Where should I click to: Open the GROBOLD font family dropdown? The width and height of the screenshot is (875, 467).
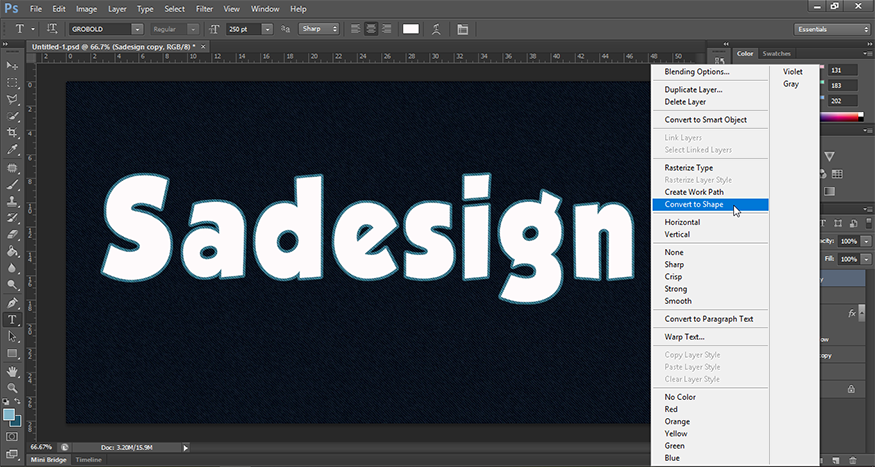(137, 29)
